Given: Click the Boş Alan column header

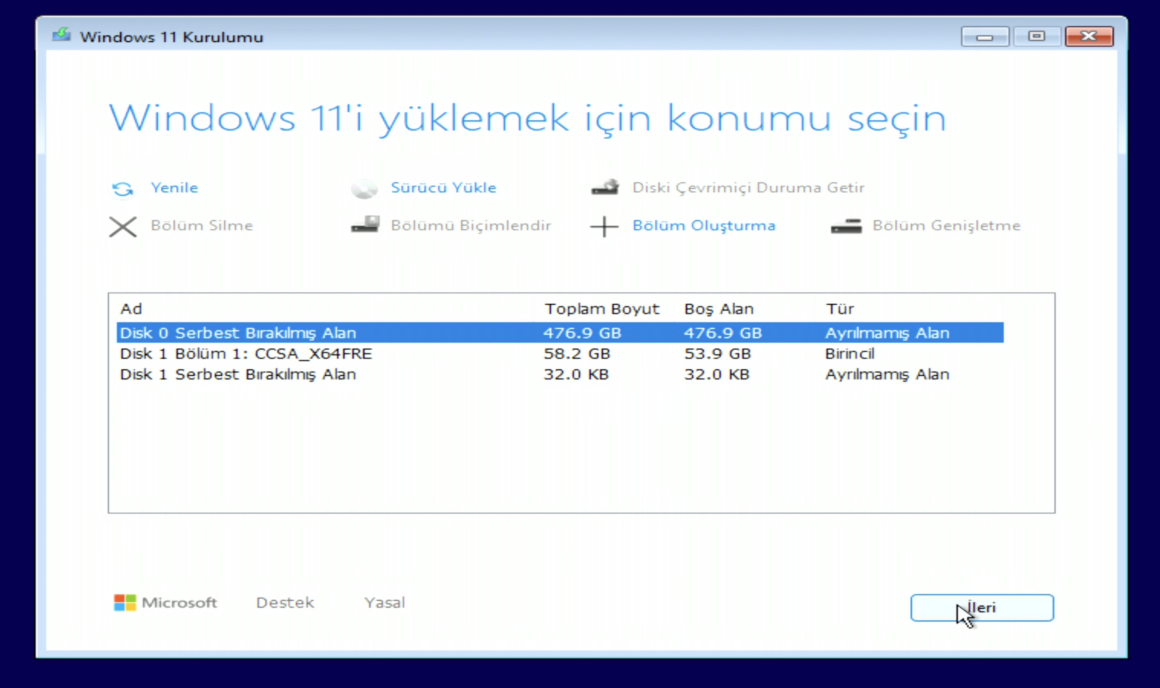Looking at the screenshot, I should [x=718, y=308].
